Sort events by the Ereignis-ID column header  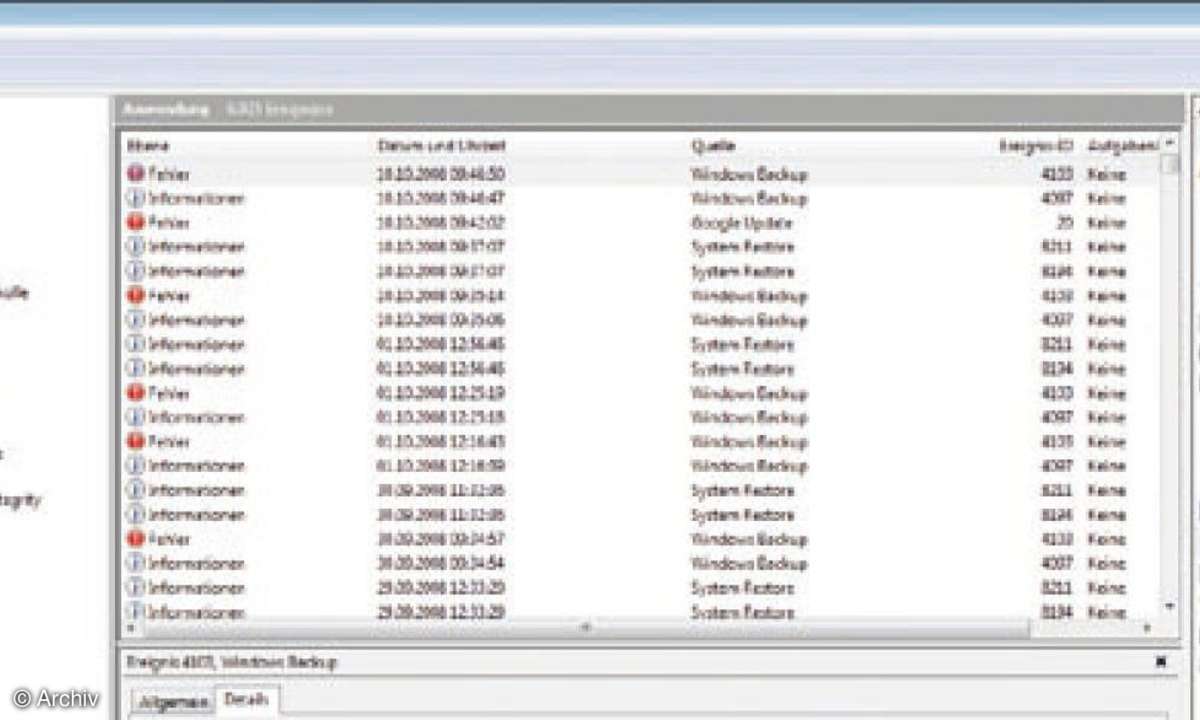coord(1030,143)
